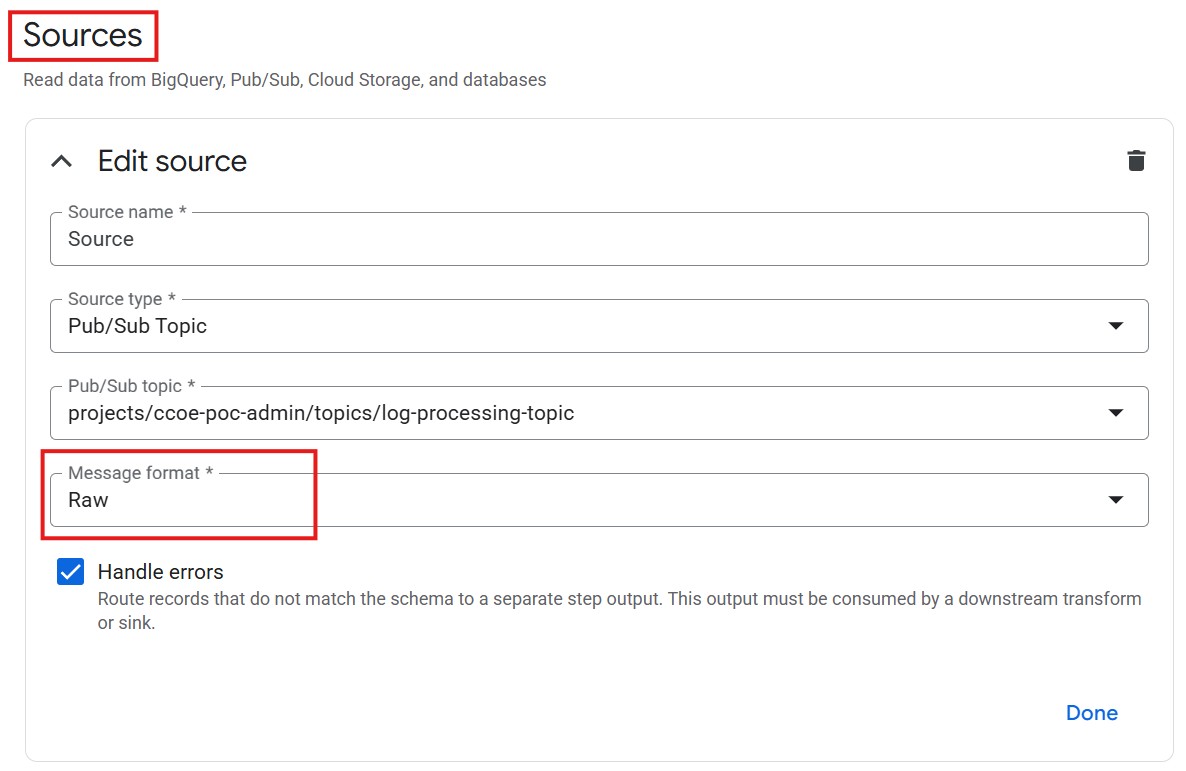Click the Source name input field
Image resolution: width=1186 pixels, height=771 pixels.
(600, 240)
